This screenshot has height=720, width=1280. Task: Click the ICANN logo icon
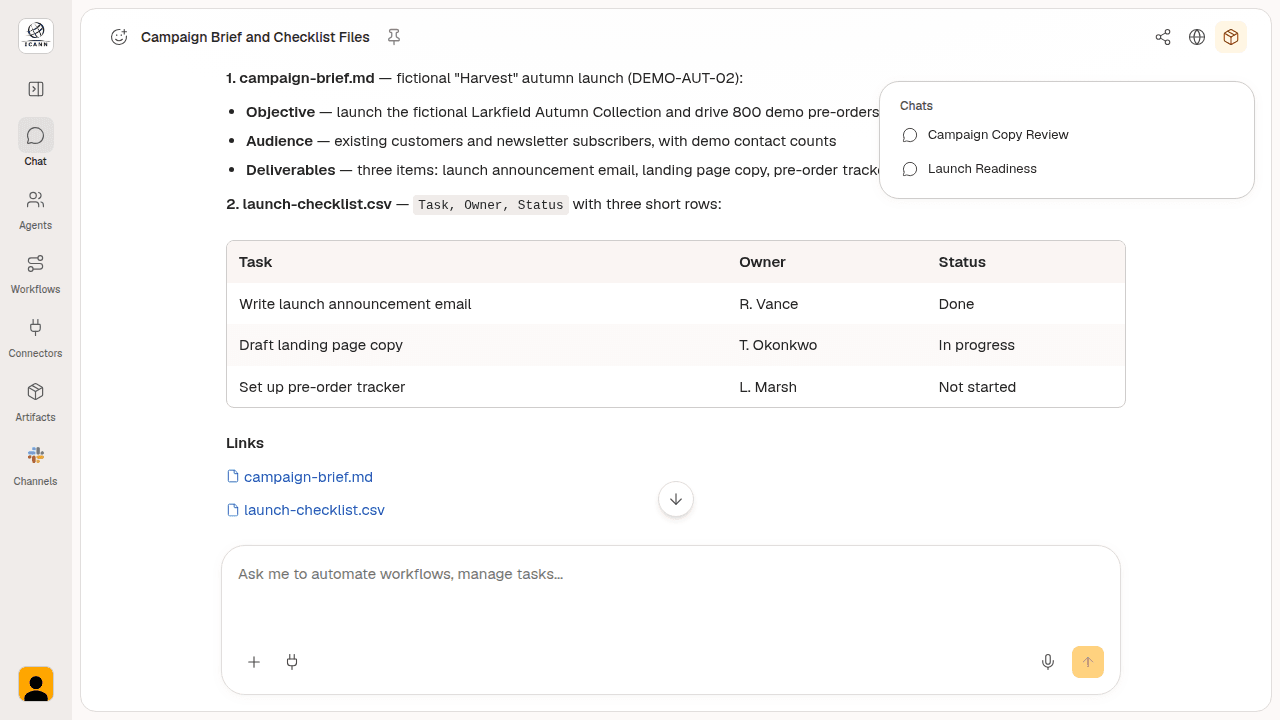(x=36, y=36)
